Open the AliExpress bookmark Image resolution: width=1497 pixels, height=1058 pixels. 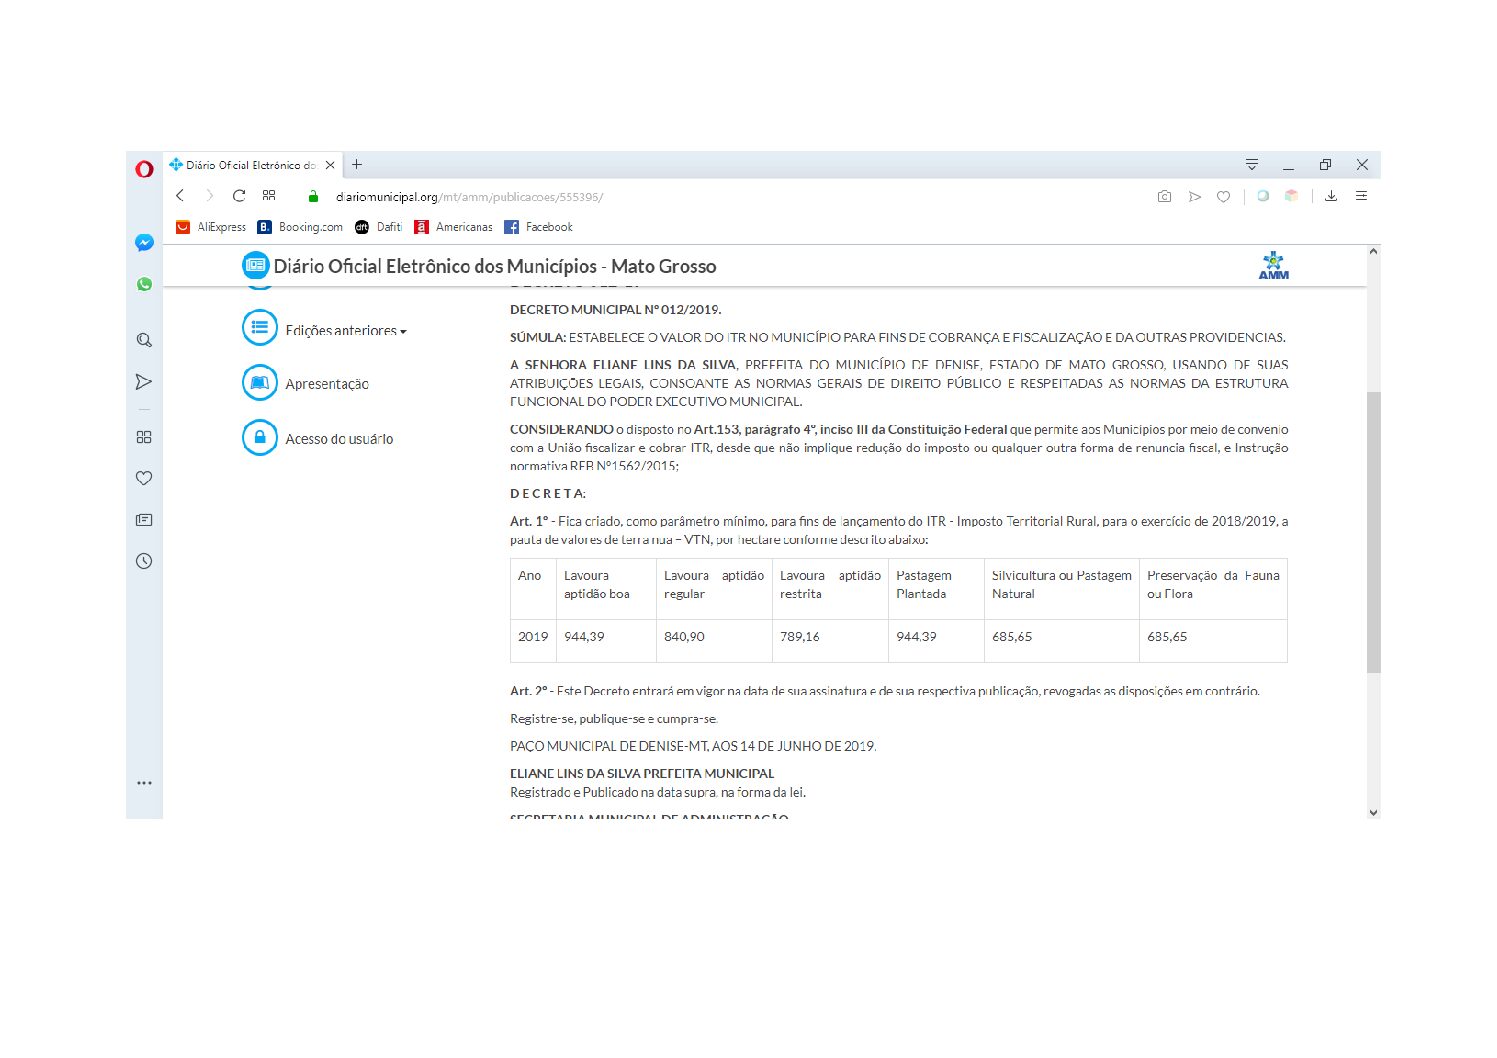pos(211,227)
